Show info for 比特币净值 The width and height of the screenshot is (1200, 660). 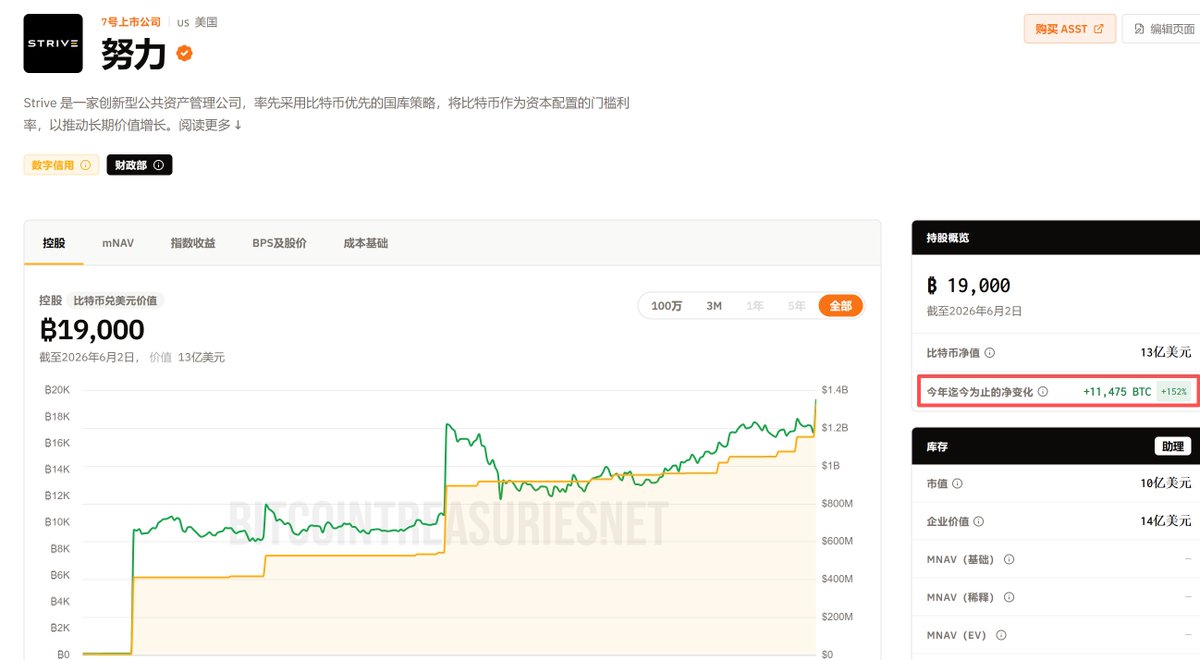(990, 353)
